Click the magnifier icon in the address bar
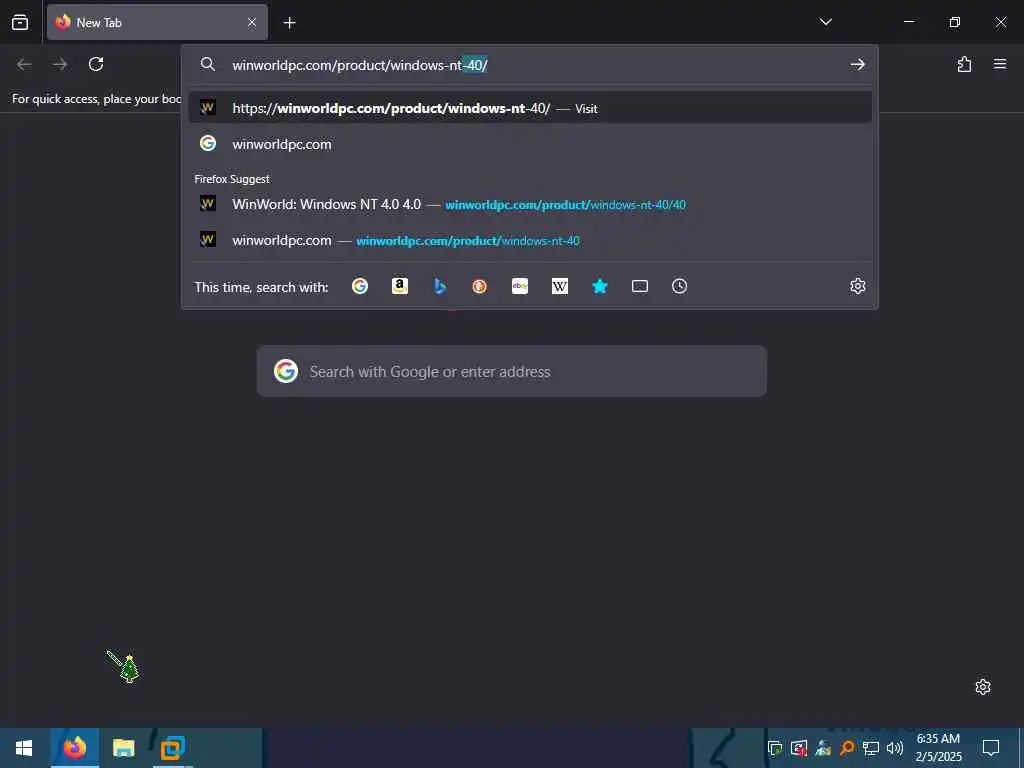Image resolution: width=1024 pixels, height=768 pixels. pyautogui.click(x=208, y=64)
